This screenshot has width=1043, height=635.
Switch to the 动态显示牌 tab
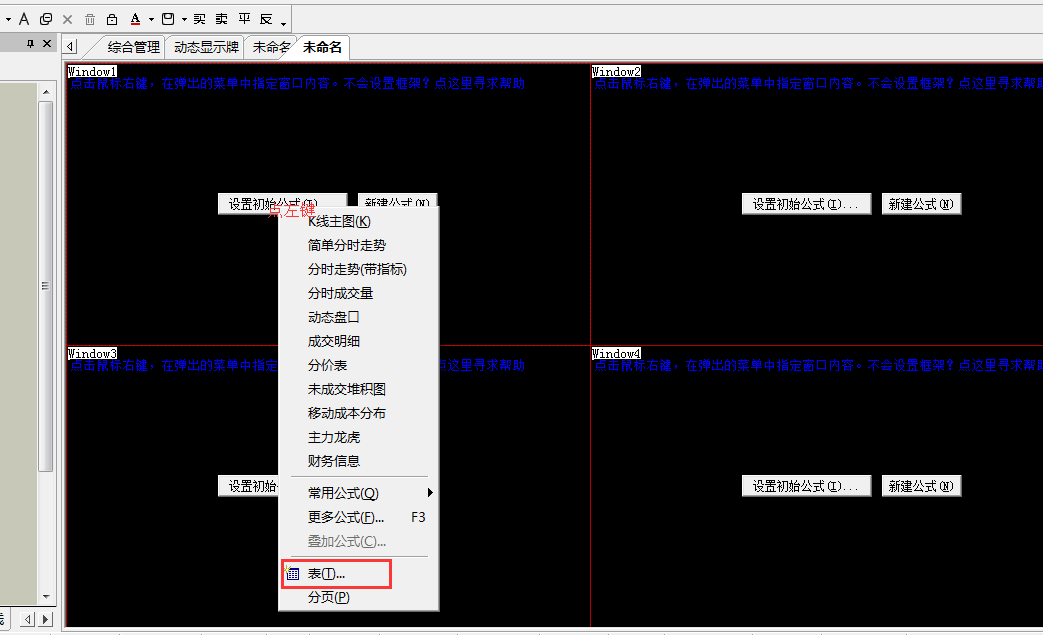point(206,47)
